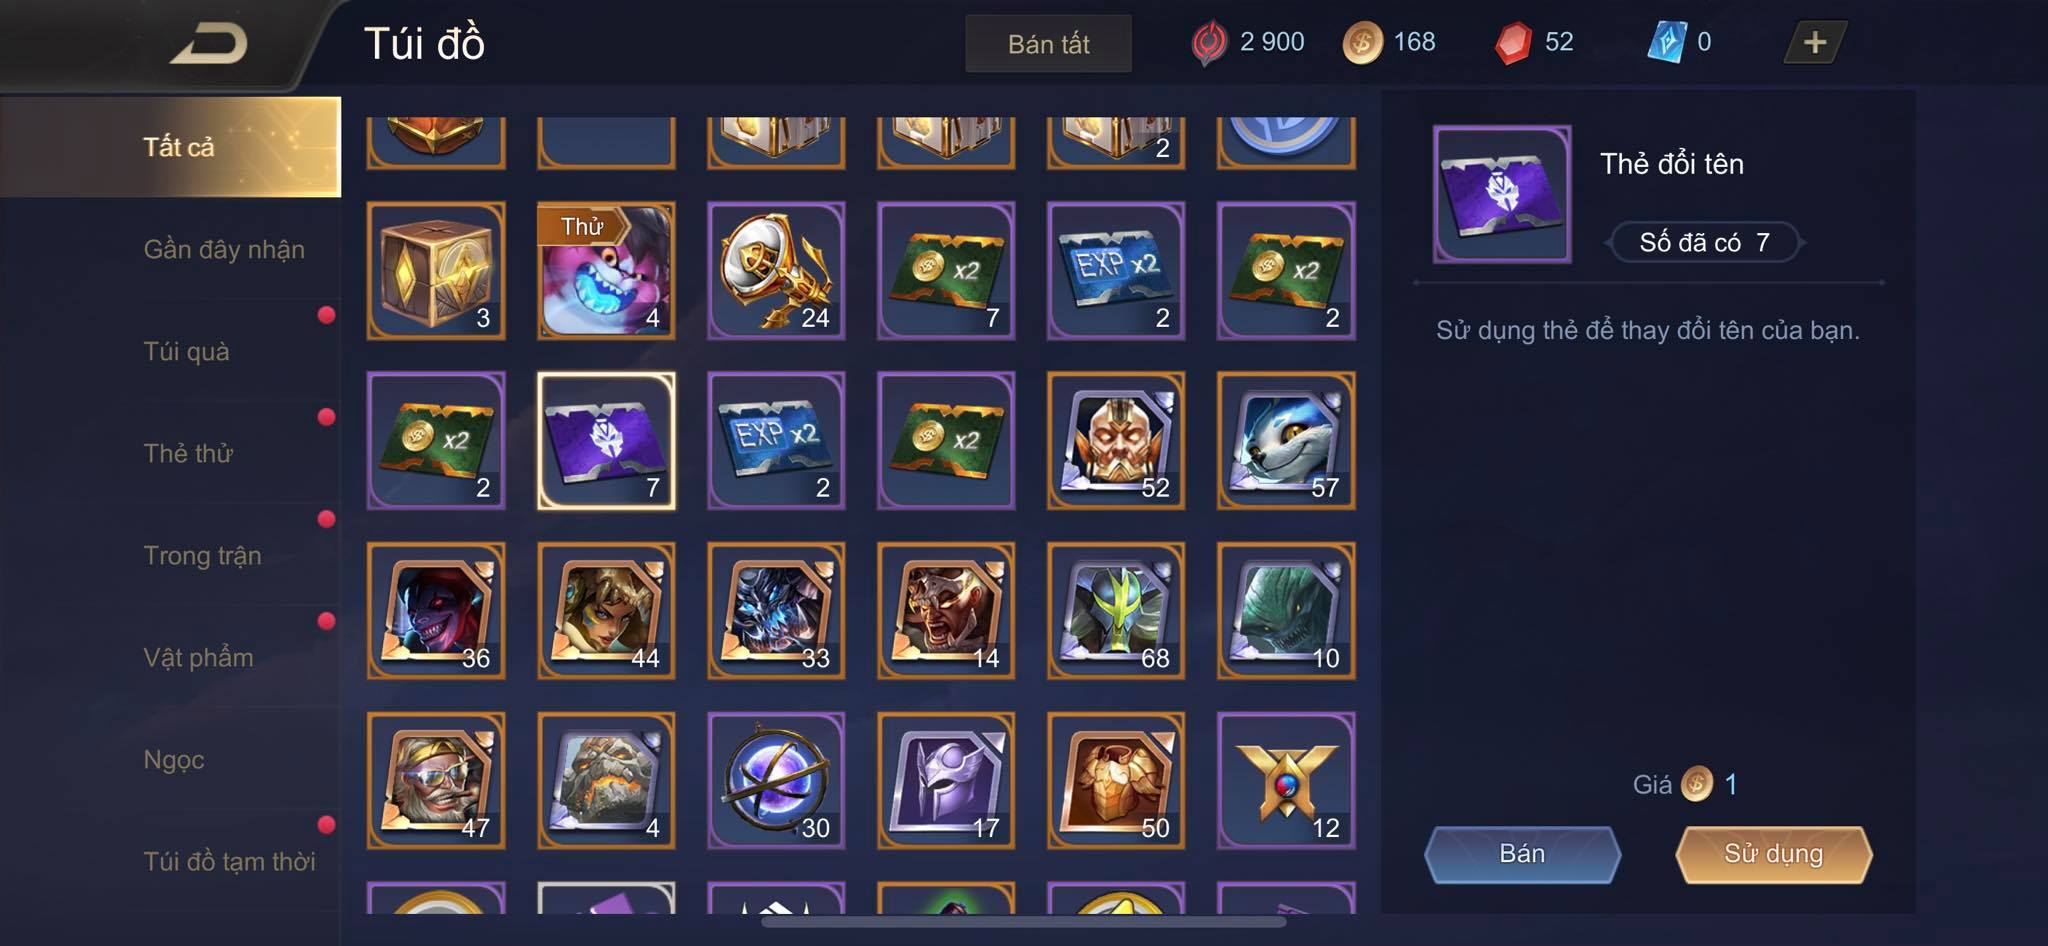Open the 'Ngọc' category tab
The height and width of the screenshot is (946, 2048).
(174, 759)
